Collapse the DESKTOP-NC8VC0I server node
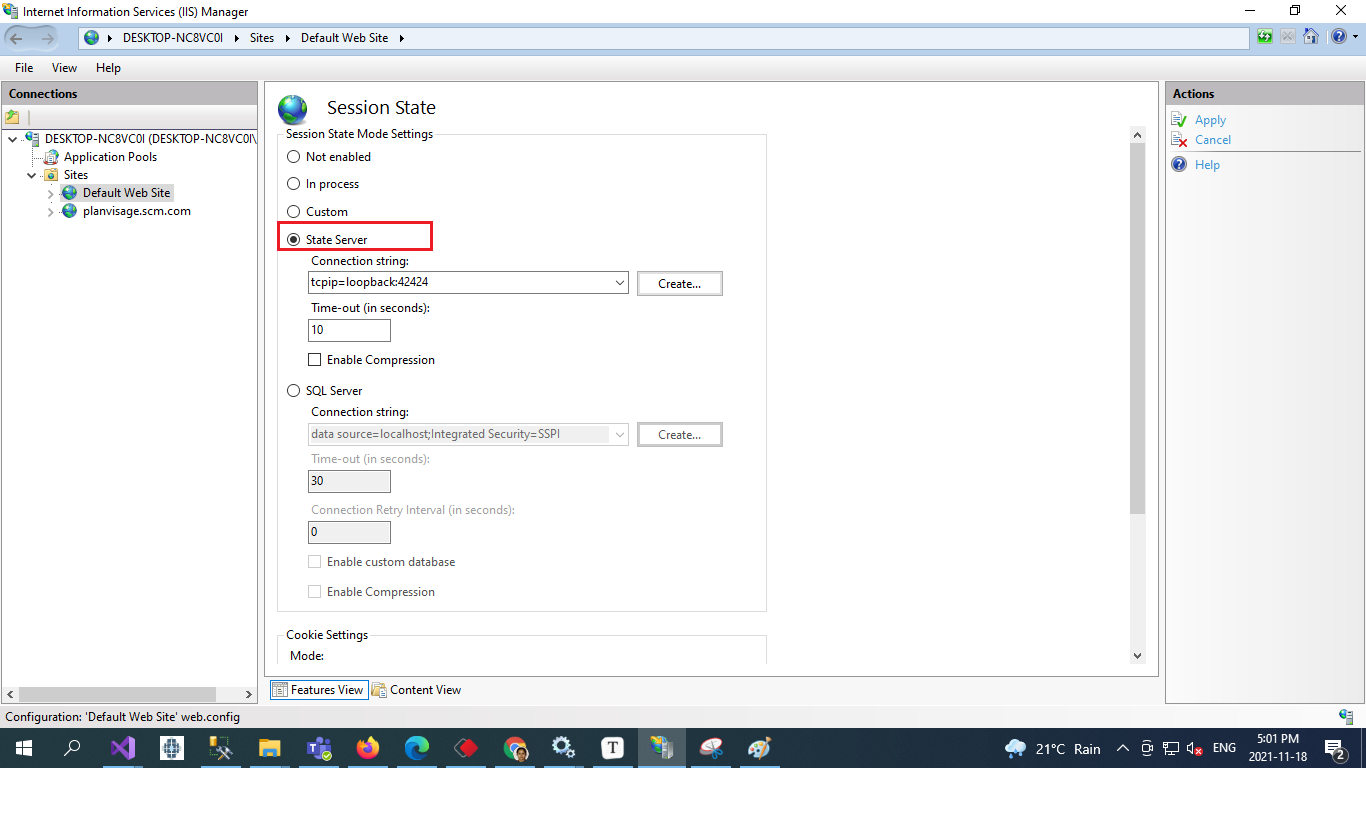 pos(12,139)
